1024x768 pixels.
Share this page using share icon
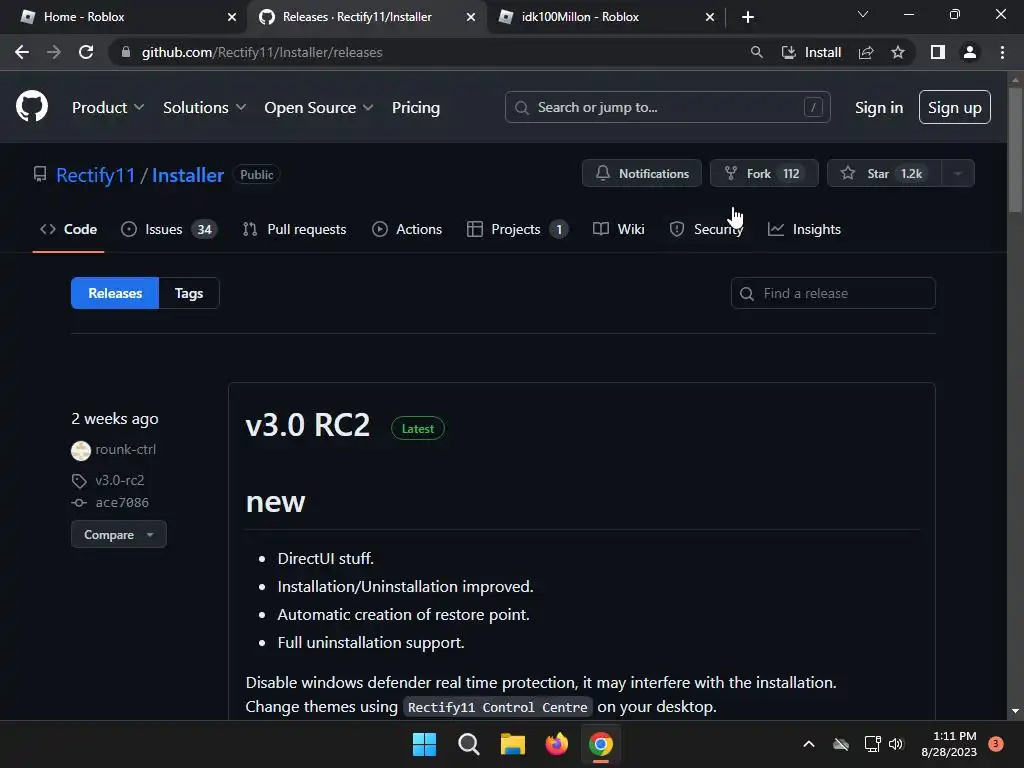tap(866, 52)
